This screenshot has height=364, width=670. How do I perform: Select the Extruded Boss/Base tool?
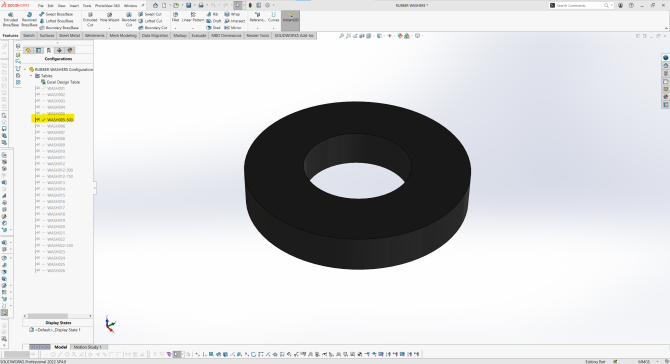(x=11, y=20)
